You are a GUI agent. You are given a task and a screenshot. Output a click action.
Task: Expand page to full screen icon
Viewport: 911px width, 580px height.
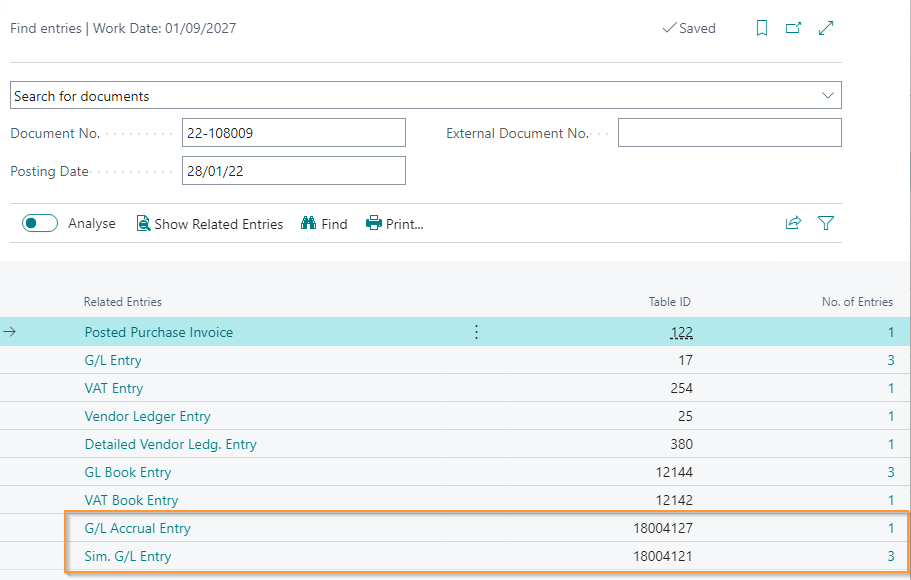pyautogui.click(x=826, y=28)
